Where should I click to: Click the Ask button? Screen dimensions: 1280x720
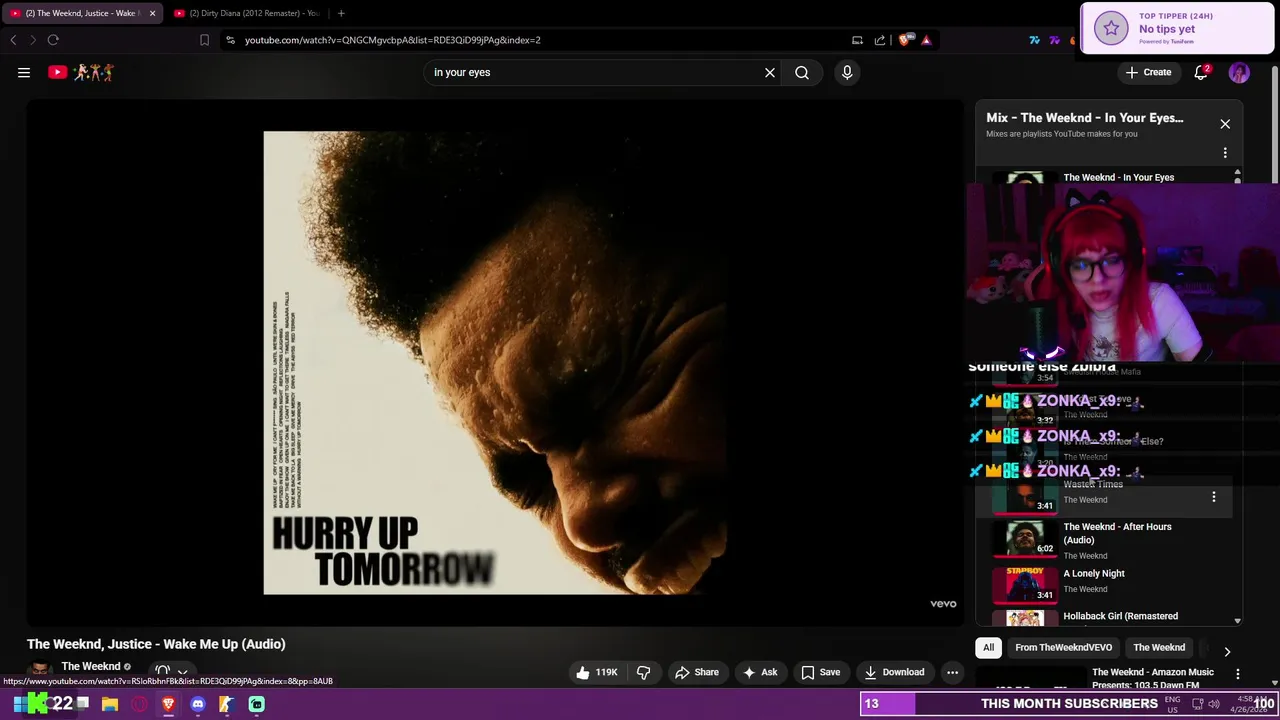[760, 672]
